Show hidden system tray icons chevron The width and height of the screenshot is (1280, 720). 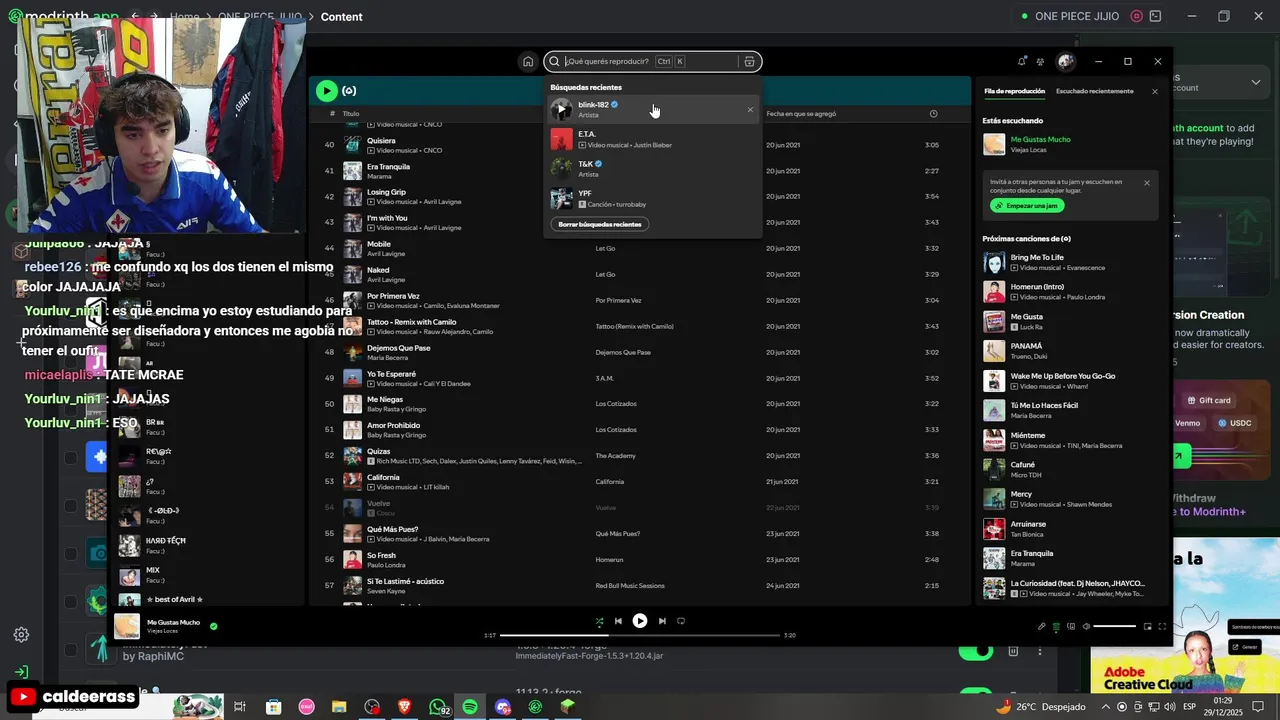pyautogui.click(x=1107, y=707)
